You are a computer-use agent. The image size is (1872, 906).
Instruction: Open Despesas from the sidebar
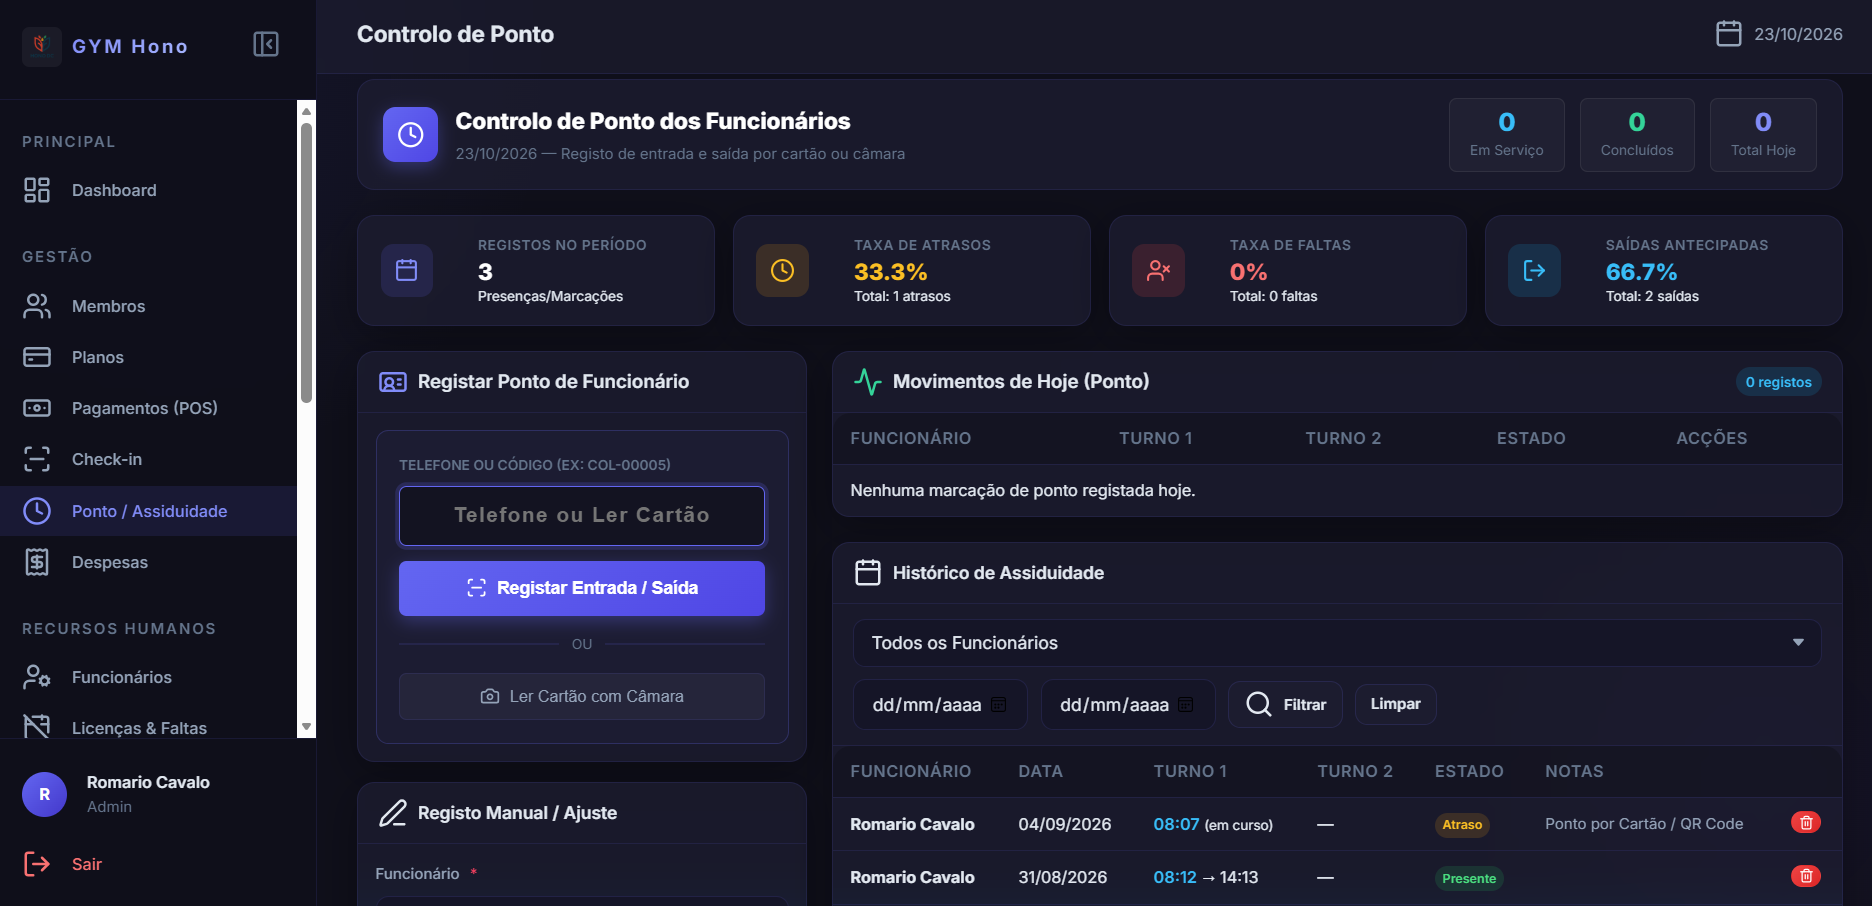tap(148, 562)
